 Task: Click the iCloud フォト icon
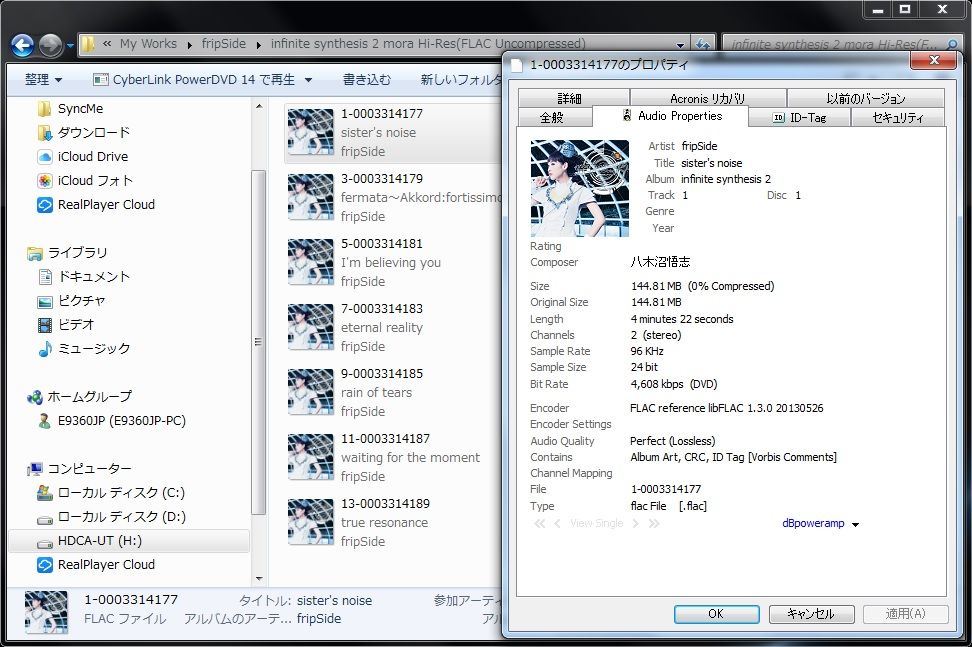45,181
